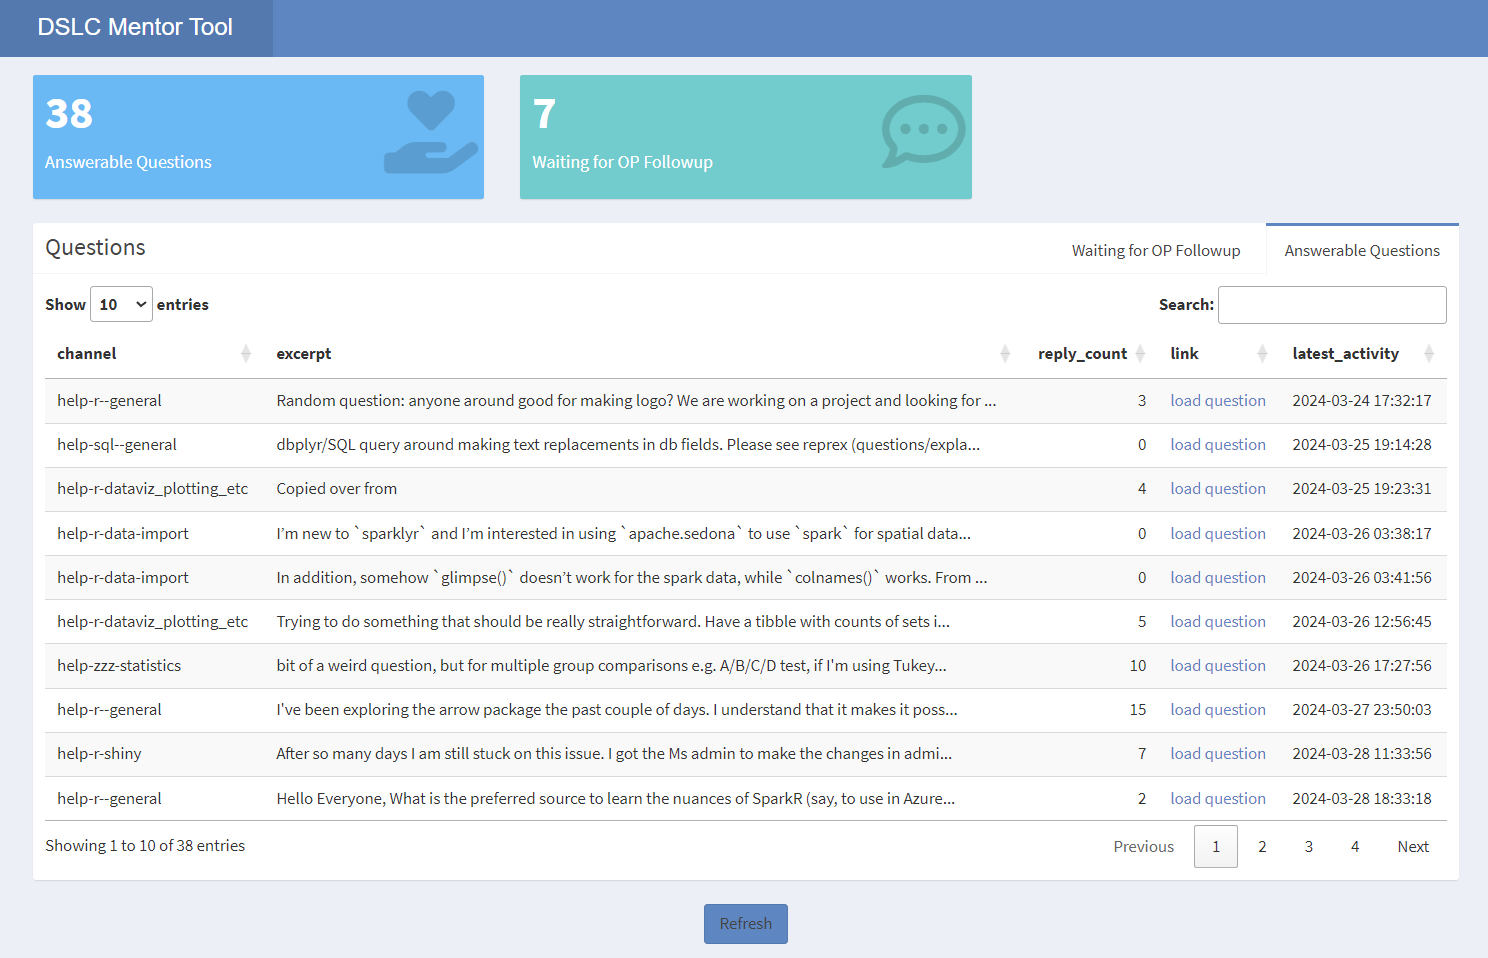Click Next in the pagination controls
Image resolution: width=1488 pixels, height=958 pixels.
coord(1412,847)
